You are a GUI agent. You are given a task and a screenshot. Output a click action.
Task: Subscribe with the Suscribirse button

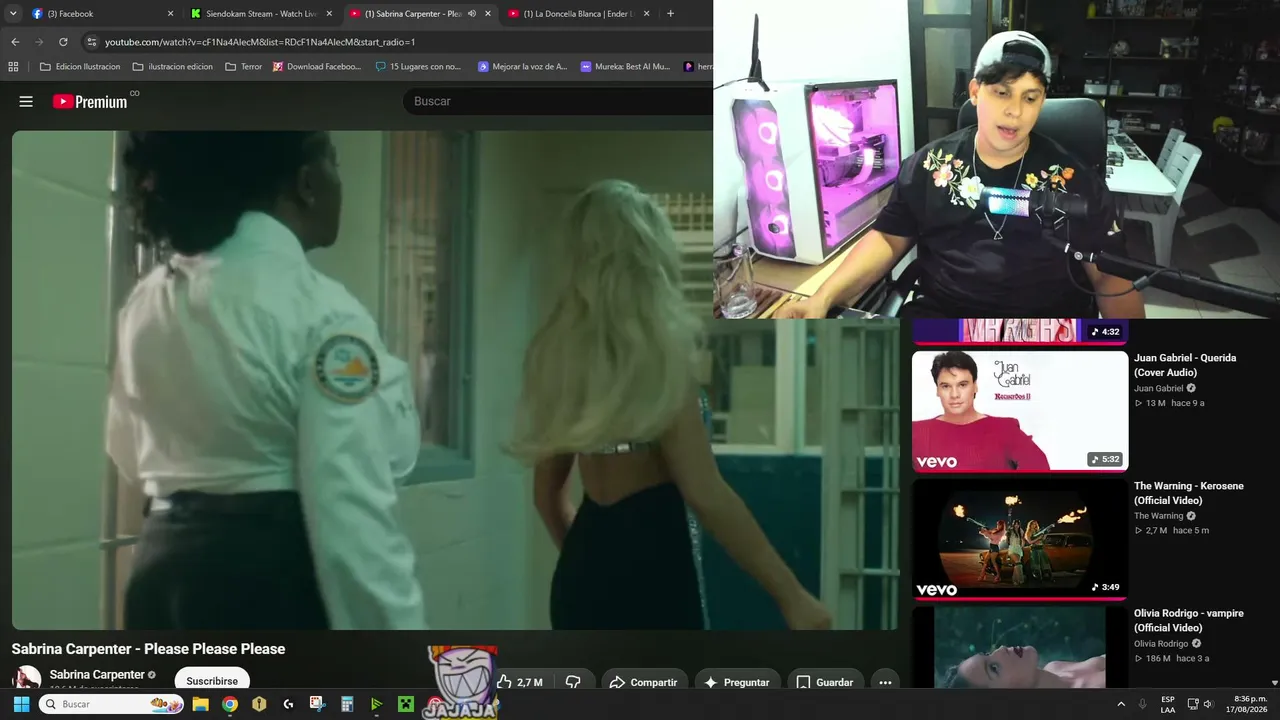212,680
